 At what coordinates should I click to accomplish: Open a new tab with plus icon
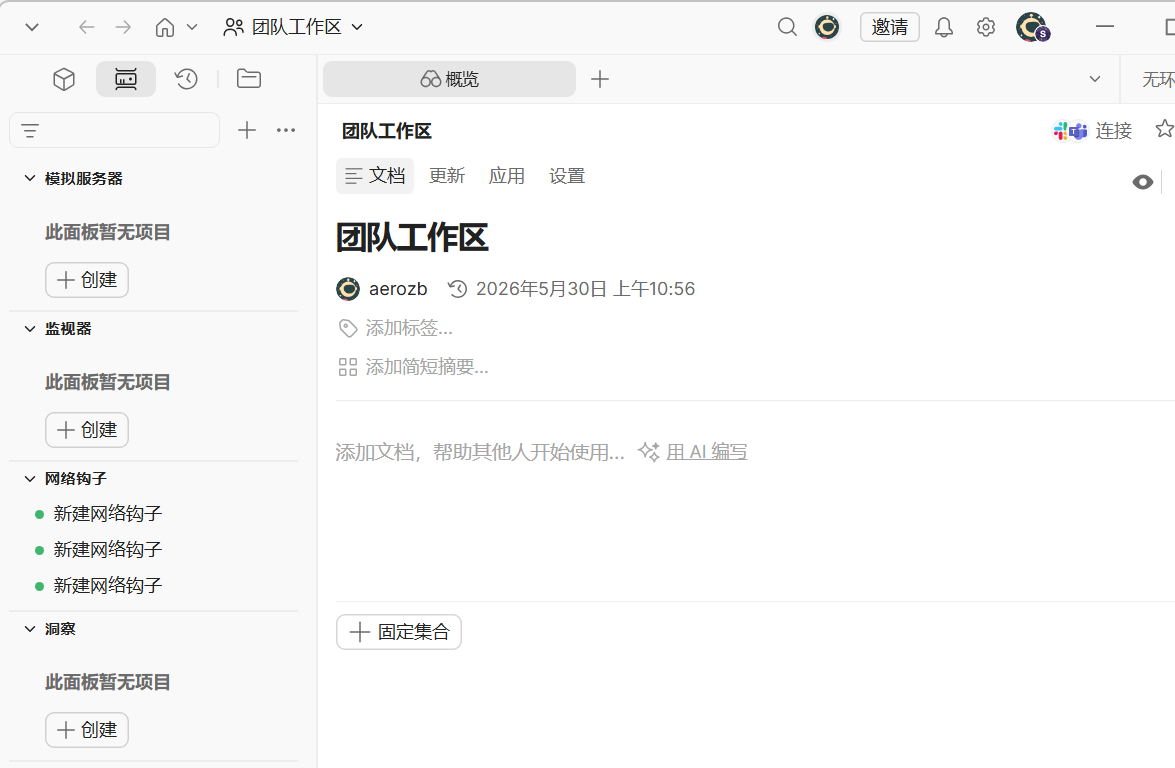599,79
